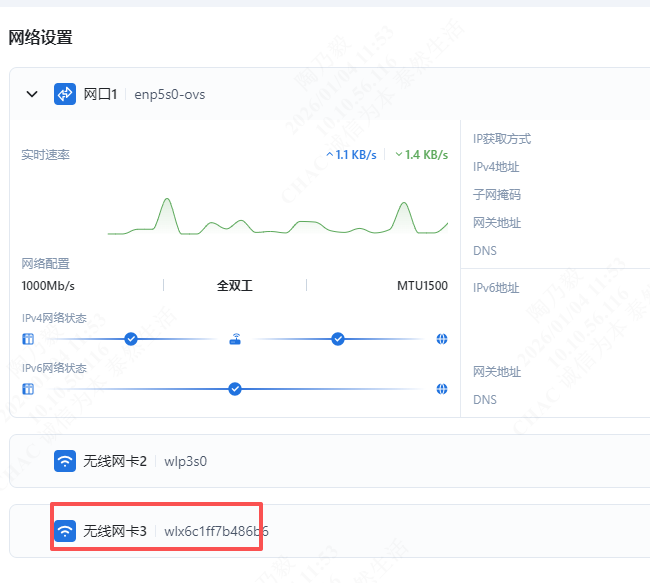Click the upload speed 1.1 KB/s

[x=352, y=155]
